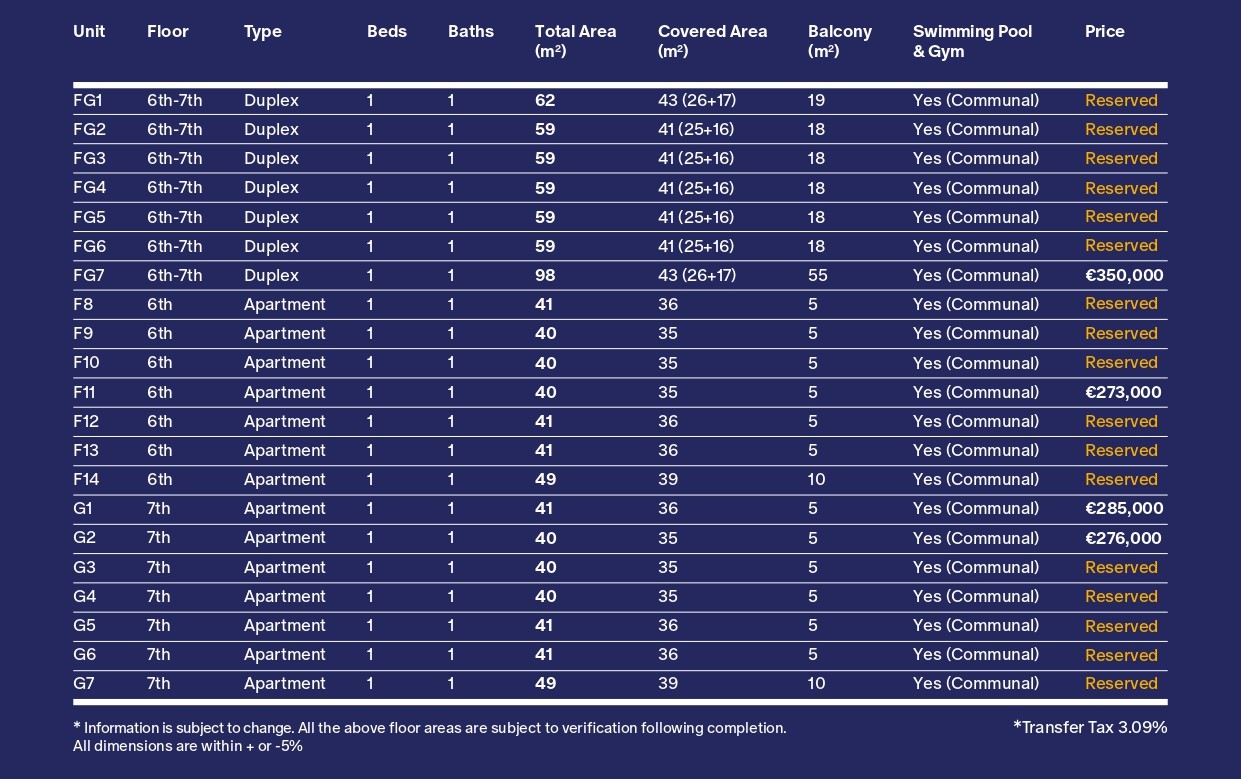This screenshot has height=779, width=1241.
Task: Select the €350,000 price for FG7
Action: coord(1124,275)
